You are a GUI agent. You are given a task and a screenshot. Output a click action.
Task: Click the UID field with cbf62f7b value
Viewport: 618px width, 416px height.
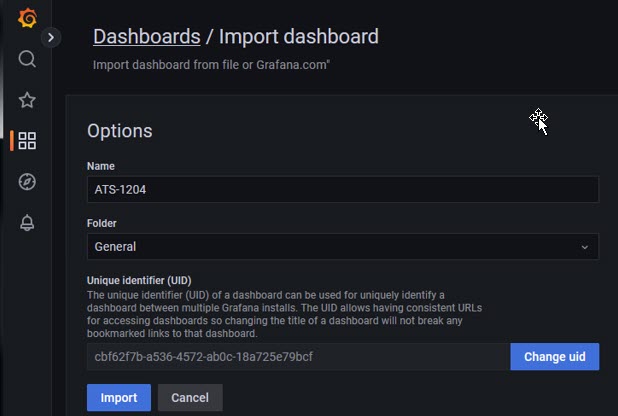(298, 356)
